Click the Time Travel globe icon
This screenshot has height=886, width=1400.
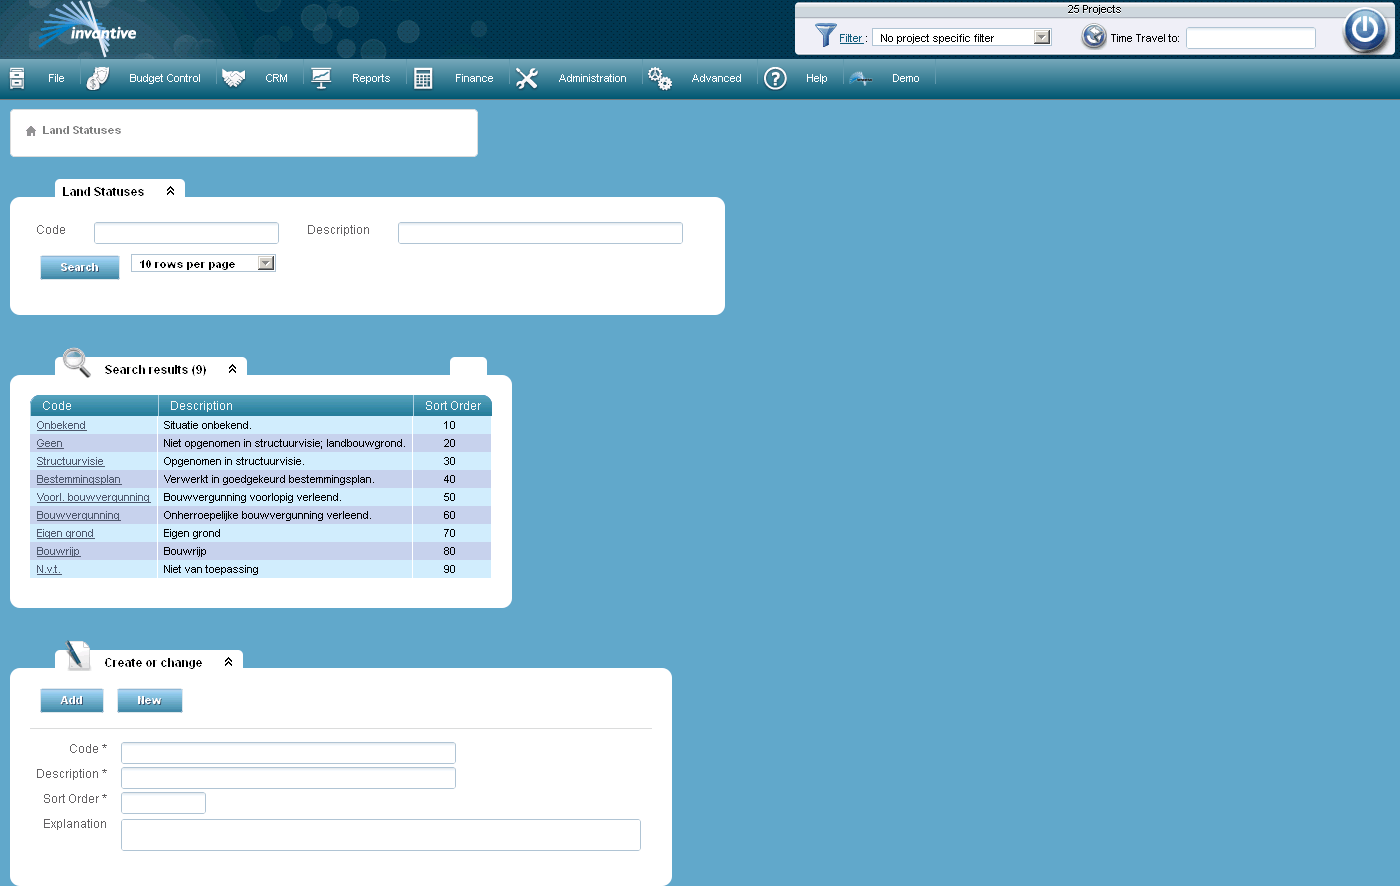1094,37
